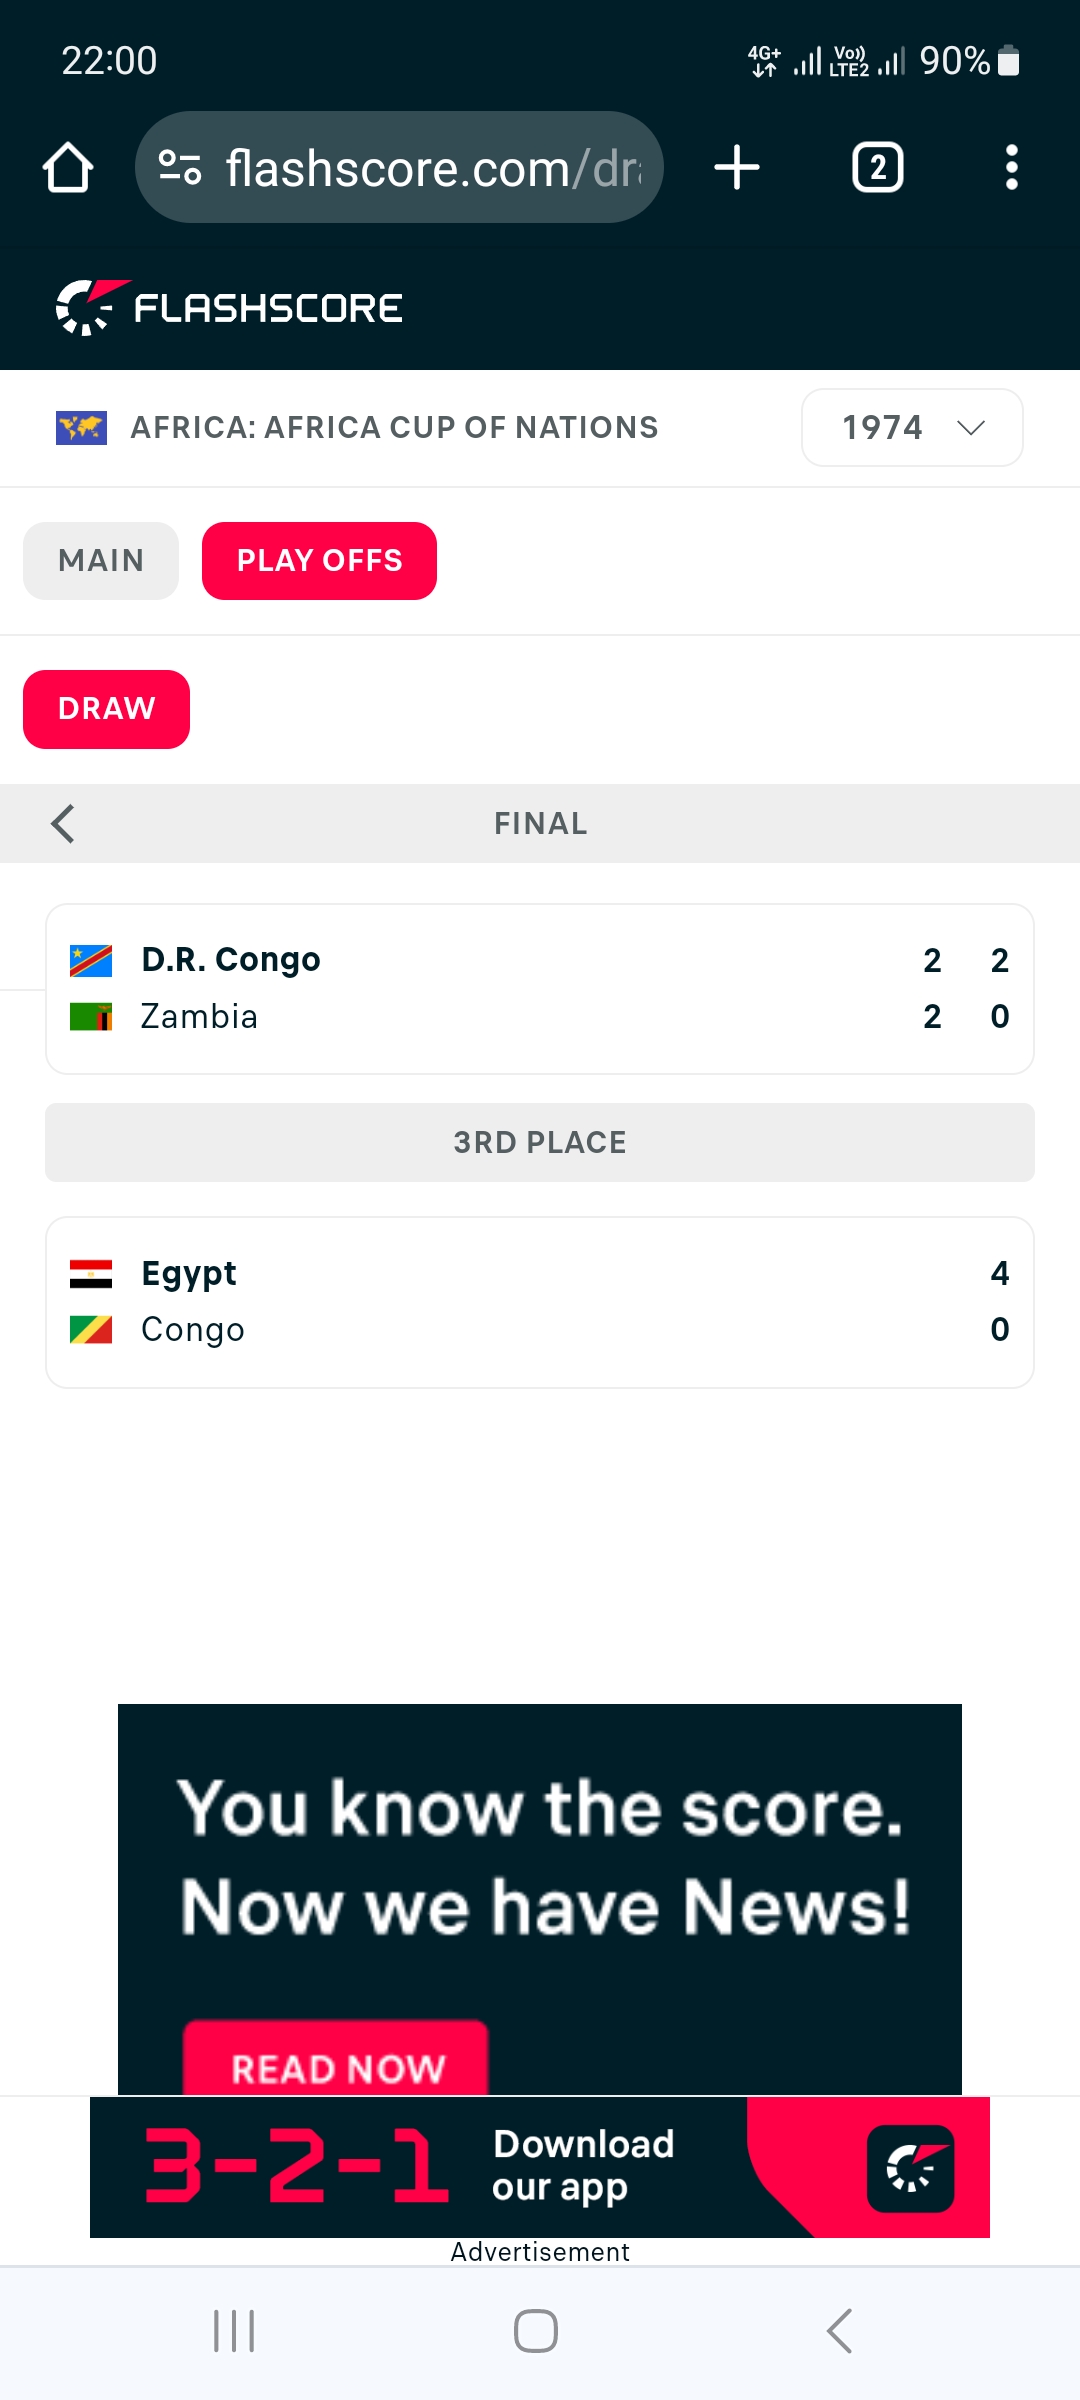Select the PLAY OFFS tab
Screen dimensions: 1080x2400
(x=319, y=561)
